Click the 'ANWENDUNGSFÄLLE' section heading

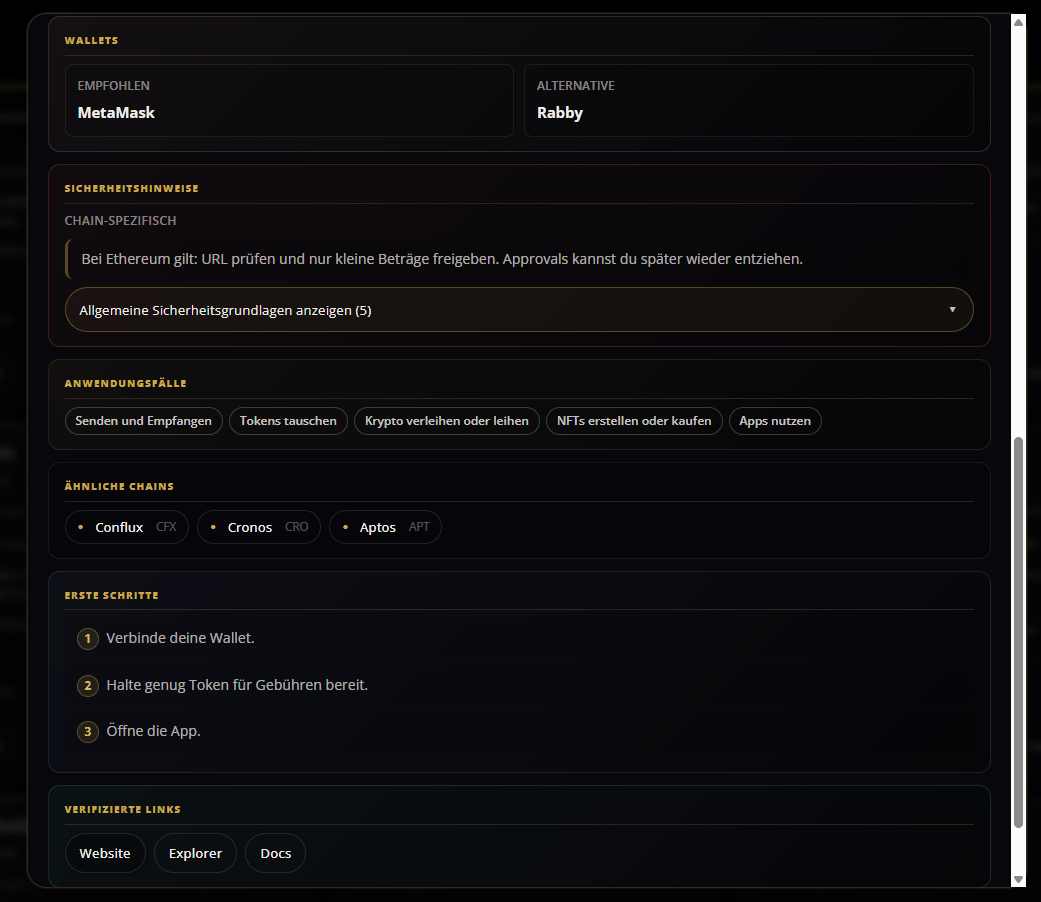pyautogui.click(x=125, y=383)
